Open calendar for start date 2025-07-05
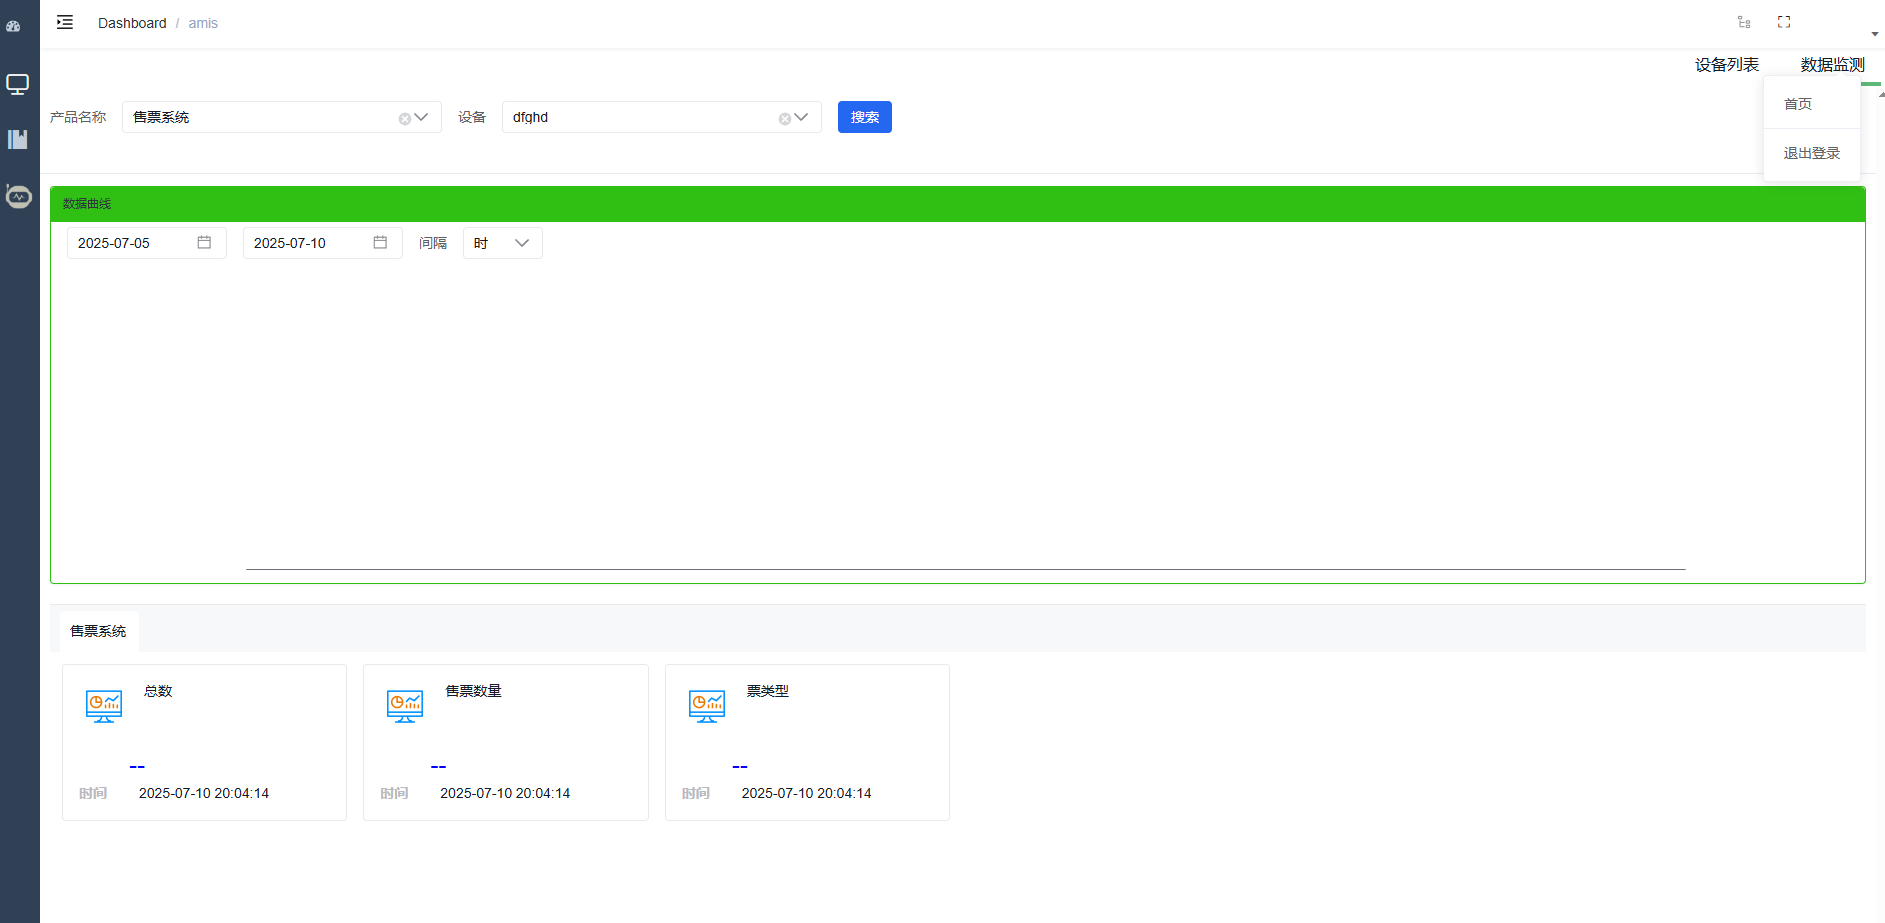This screenshot has height=923, width=1885. (204, 242)
